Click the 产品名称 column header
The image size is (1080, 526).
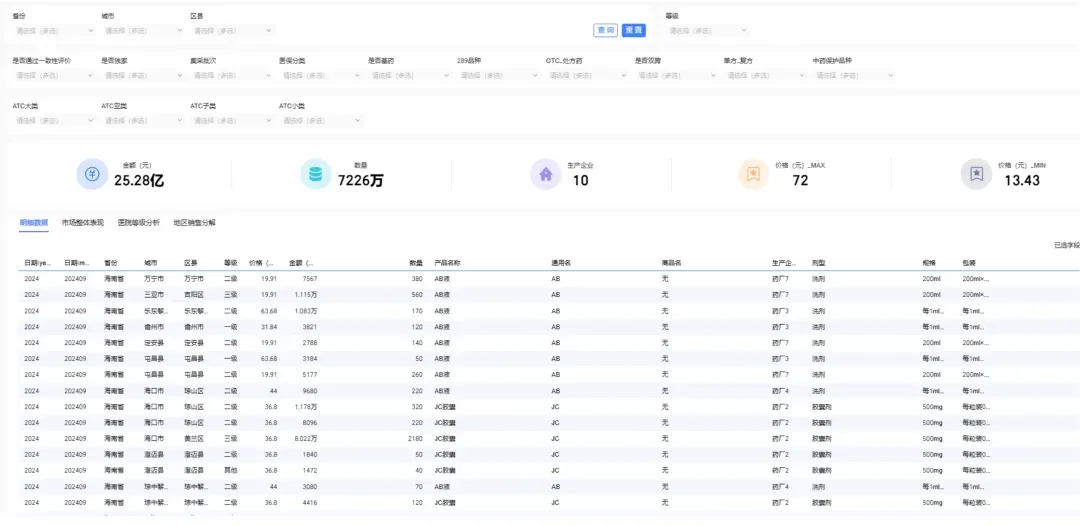pyautogui.click(x=447, y=263)
